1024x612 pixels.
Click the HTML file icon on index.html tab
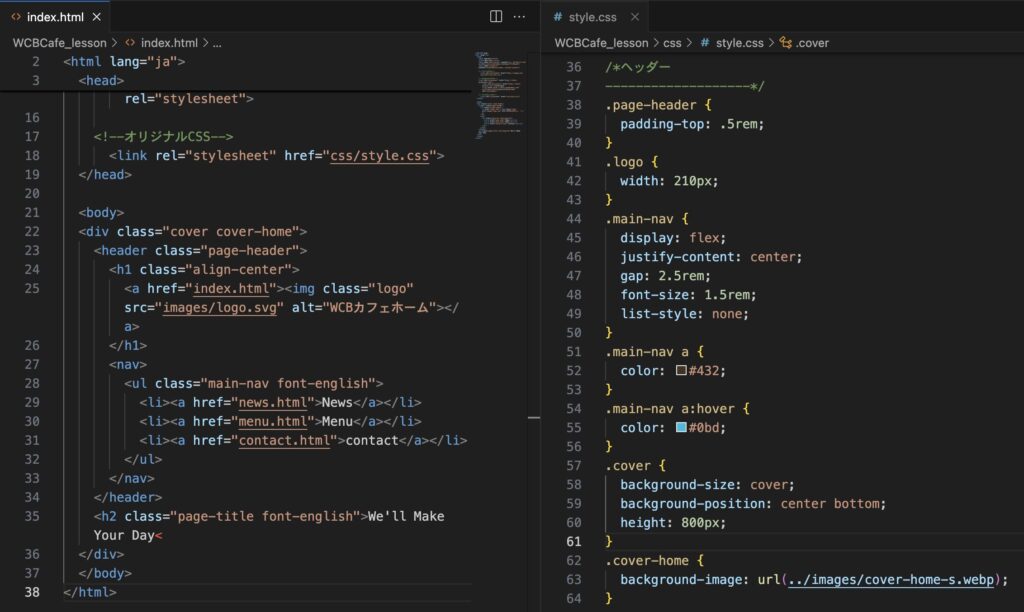tap(16, 17)
